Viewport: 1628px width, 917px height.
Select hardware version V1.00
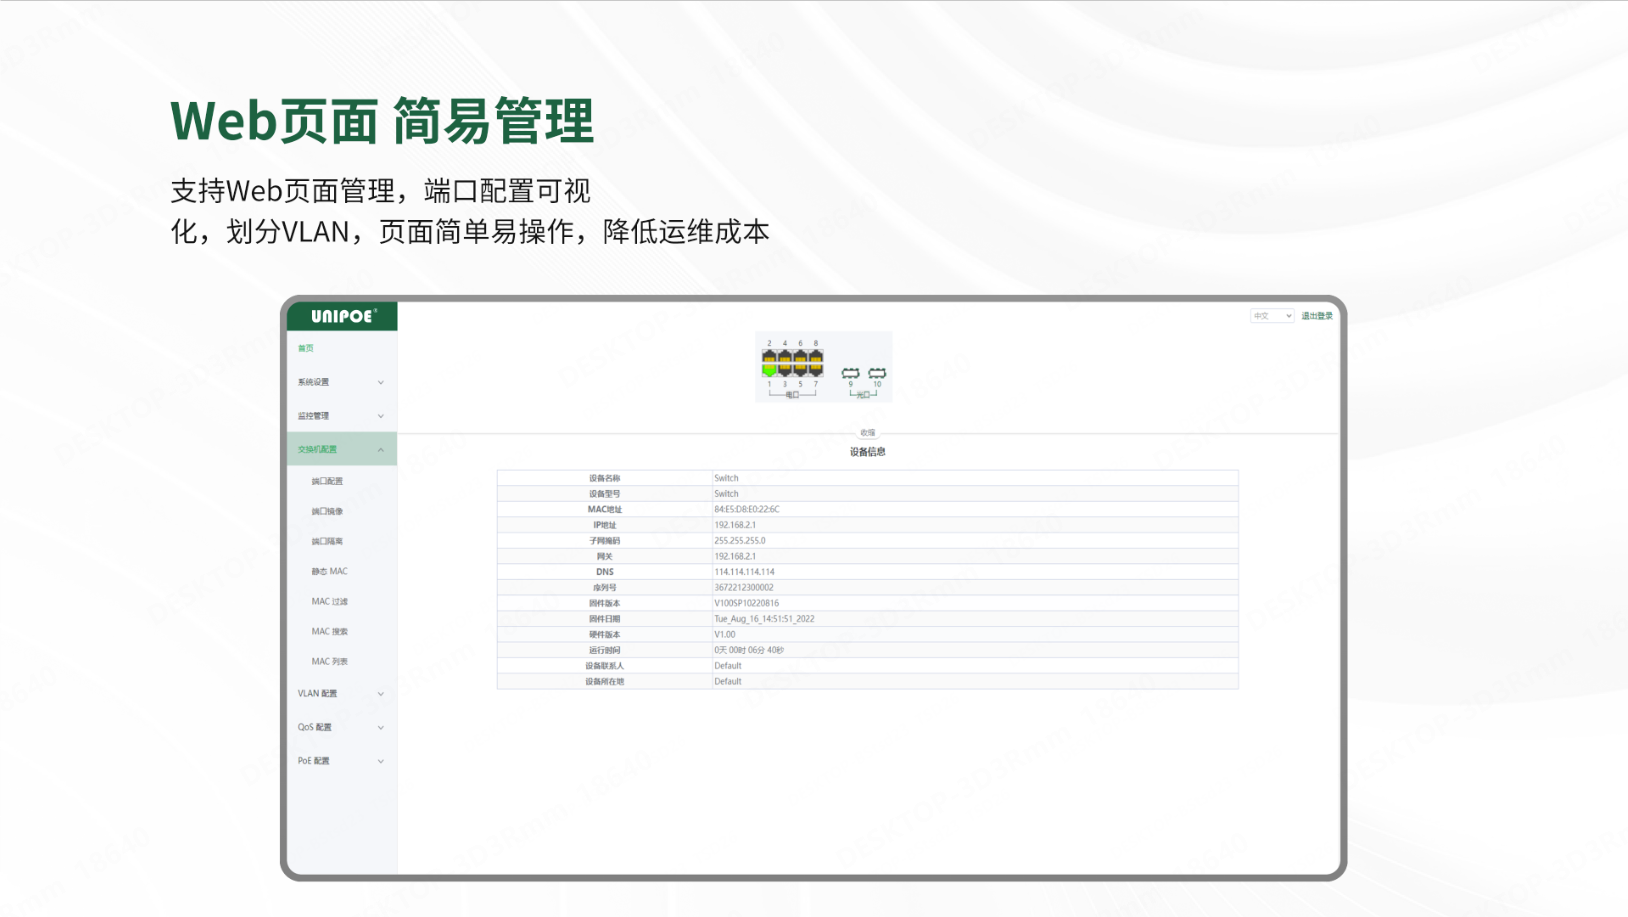[725, 634]
